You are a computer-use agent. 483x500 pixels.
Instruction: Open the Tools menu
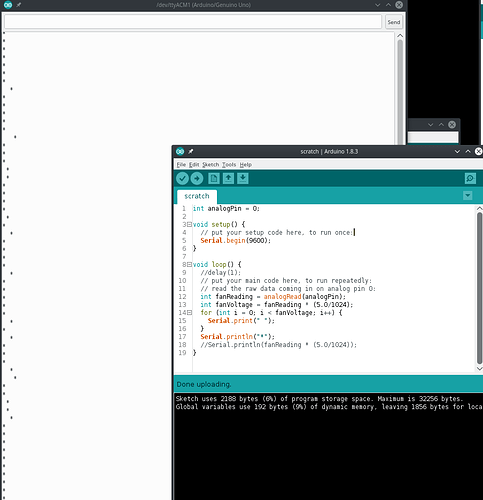point(229,164)
